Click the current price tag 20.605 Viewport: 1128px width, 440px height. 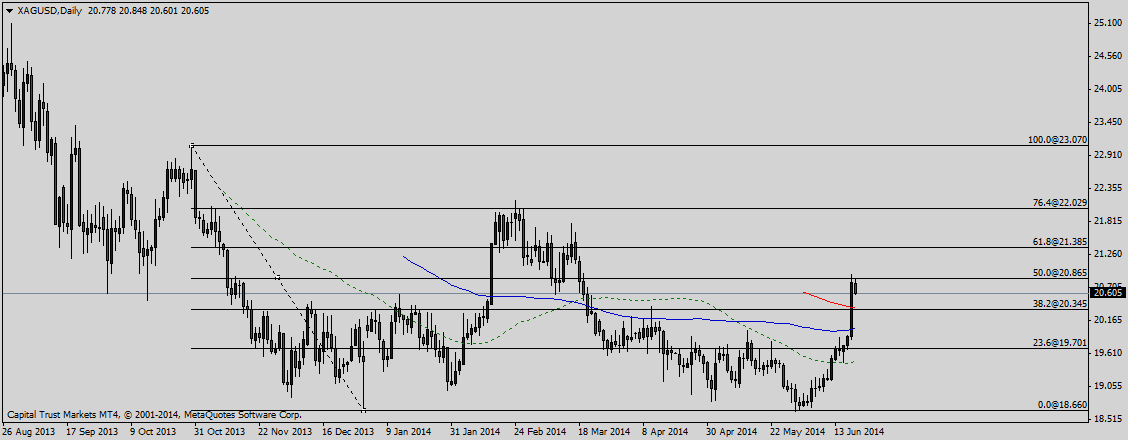1107,293
